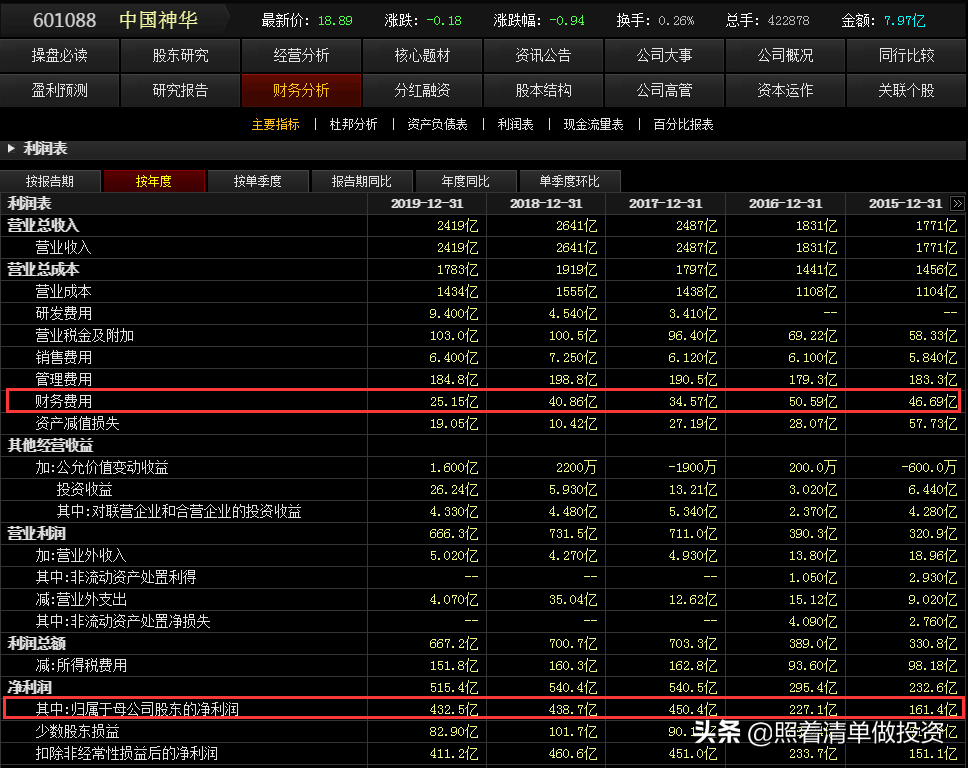Show more years with the double-arrow icon

click(x=957, y=204)
